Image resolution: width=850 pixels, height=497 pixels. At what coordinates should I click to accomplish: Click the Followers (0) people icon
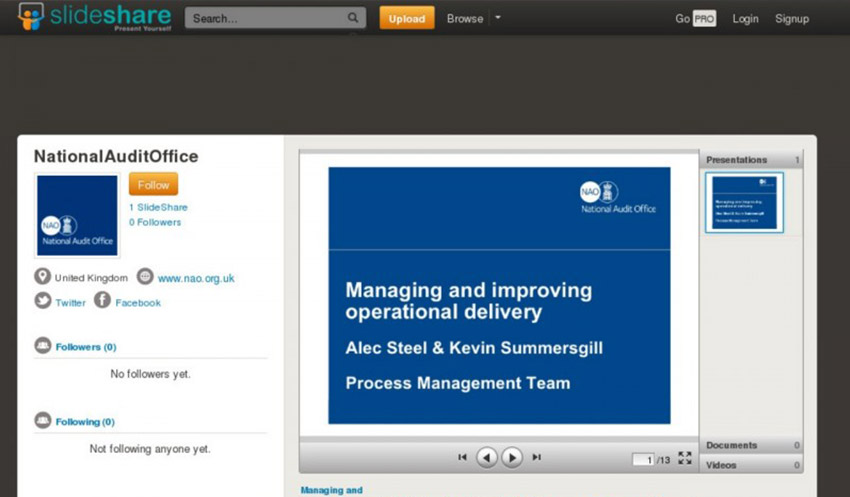coord(43,345)
